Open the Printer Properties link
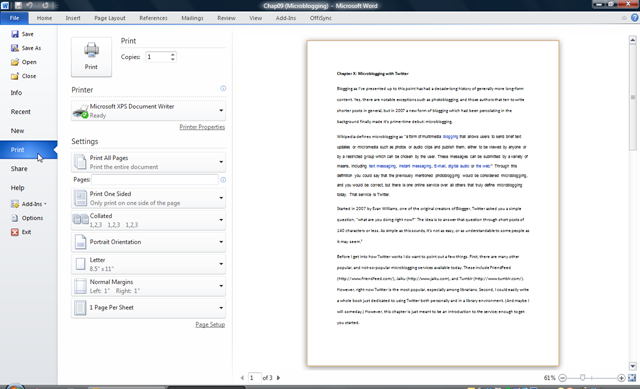This screenshot has height=389, width=640. pyautogui.click(x=202, y=127)
